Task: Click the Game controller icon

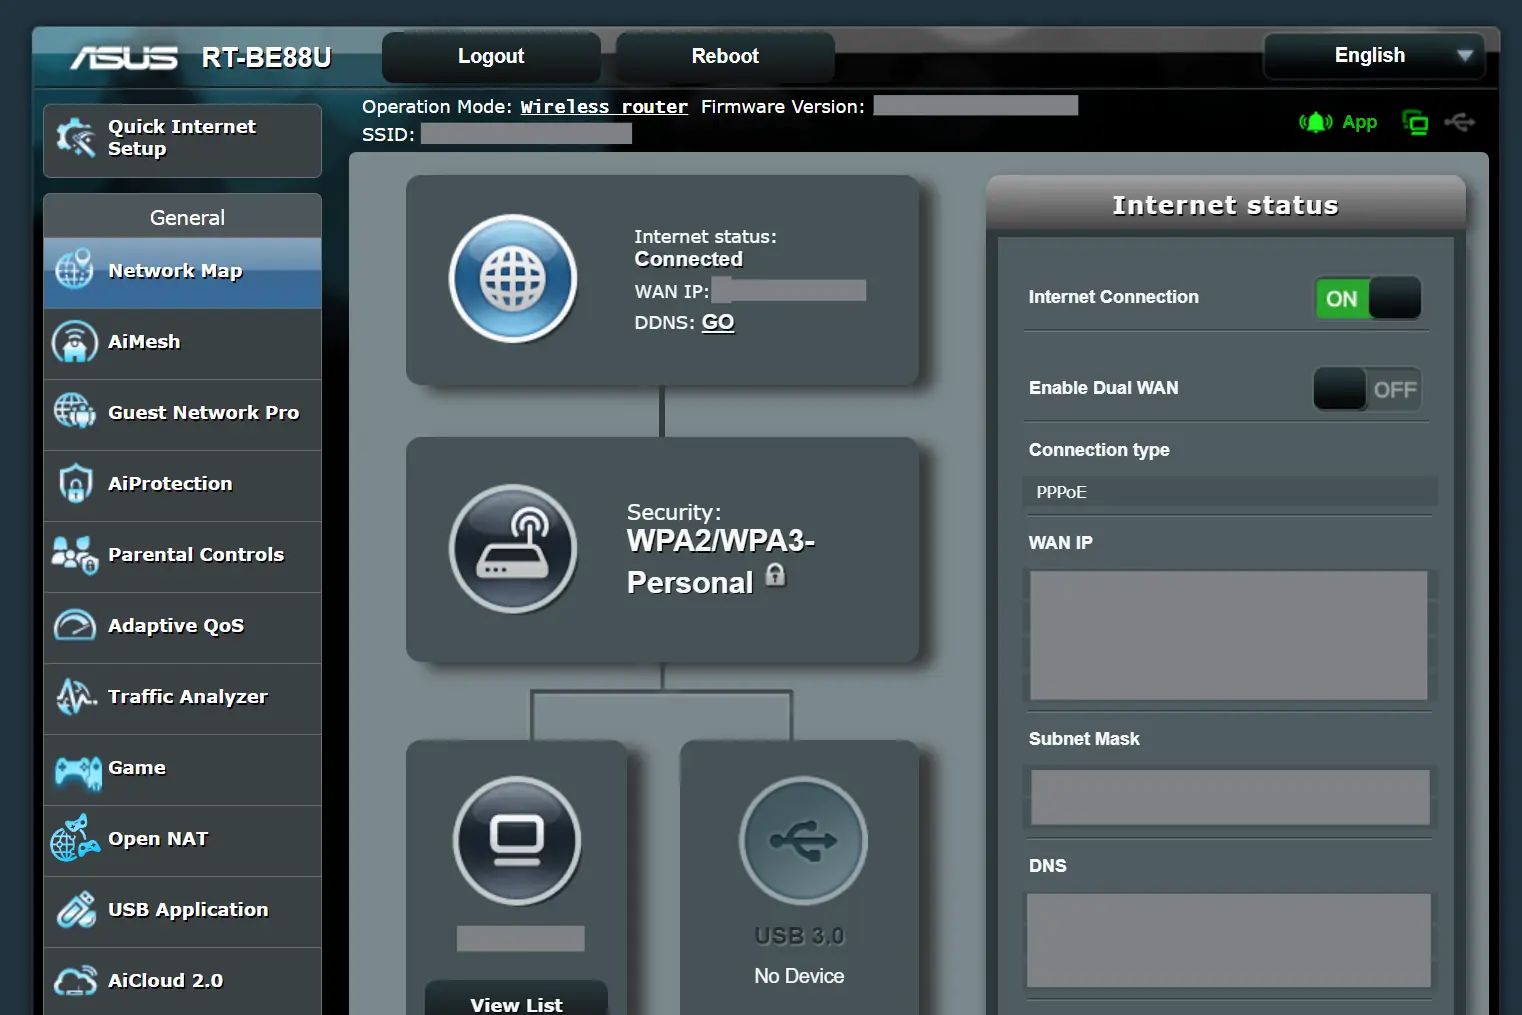Action: [77, 771]
